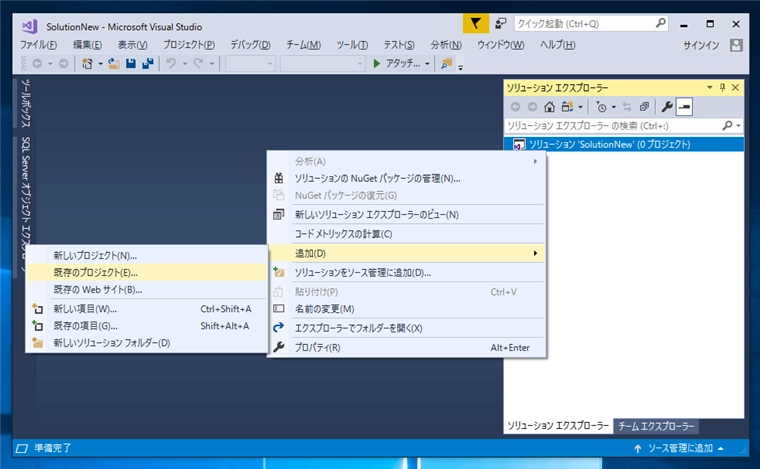Select ソリューション 'SolutionNew' tree node
This screenshot has height=469, width=760.
[623, 144]
